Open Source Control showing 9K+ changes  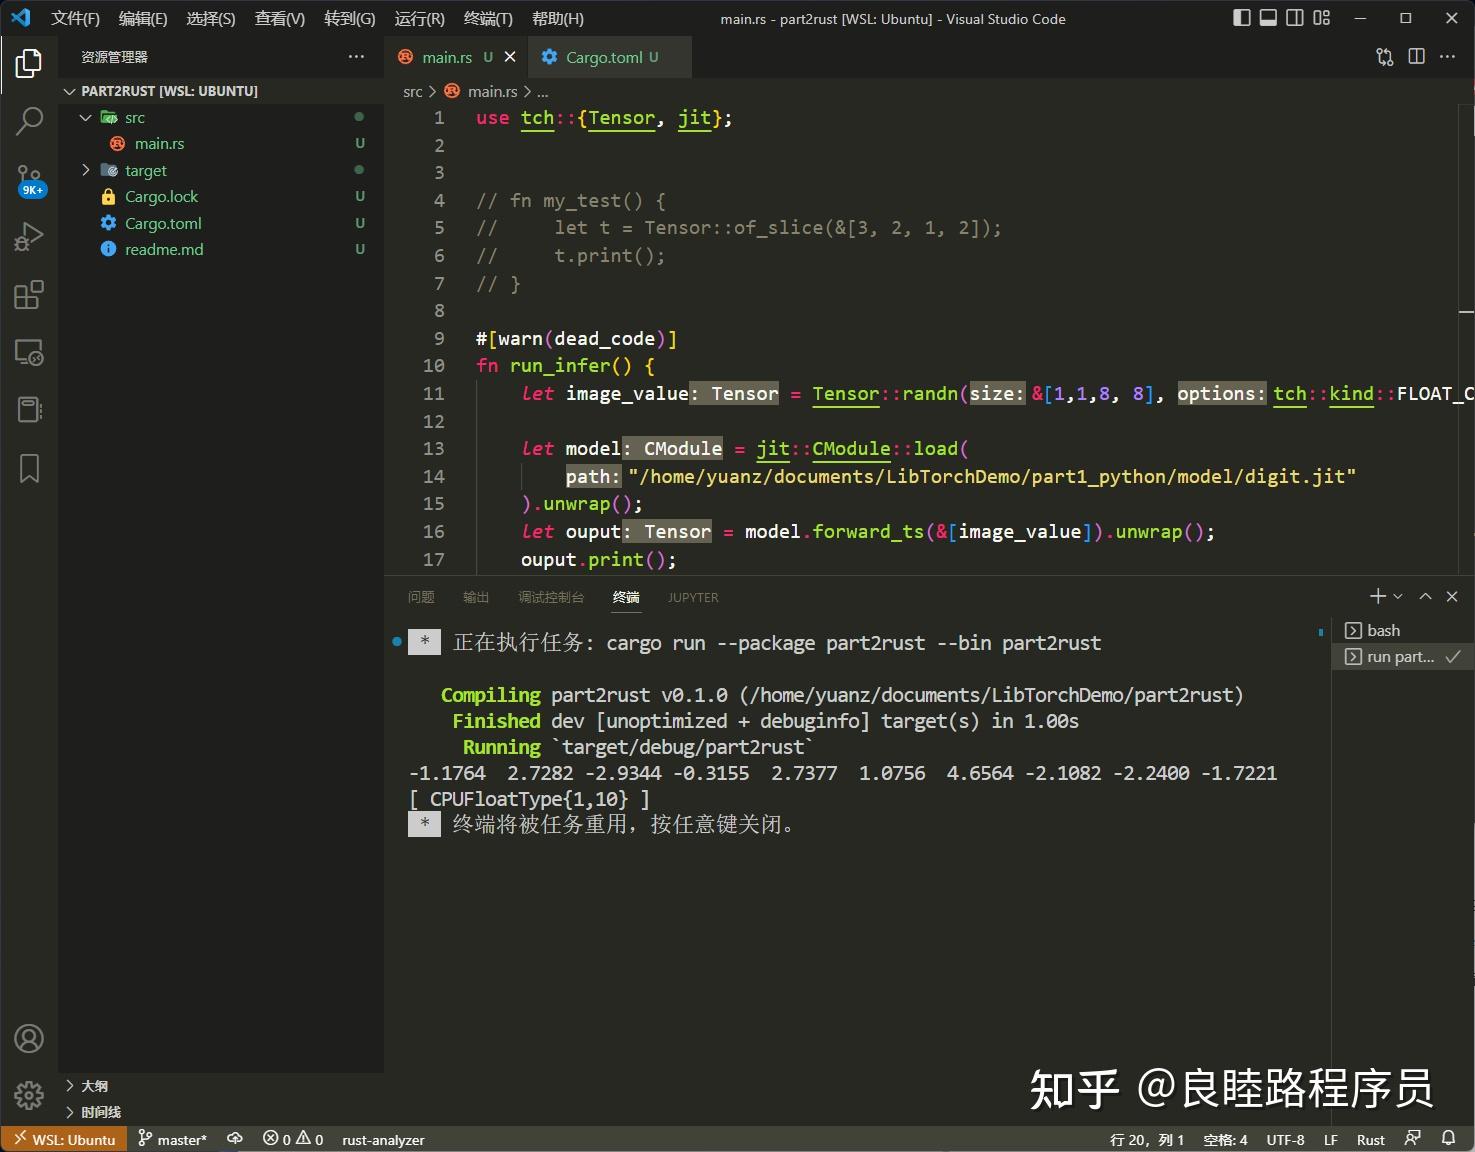[29, 178]
